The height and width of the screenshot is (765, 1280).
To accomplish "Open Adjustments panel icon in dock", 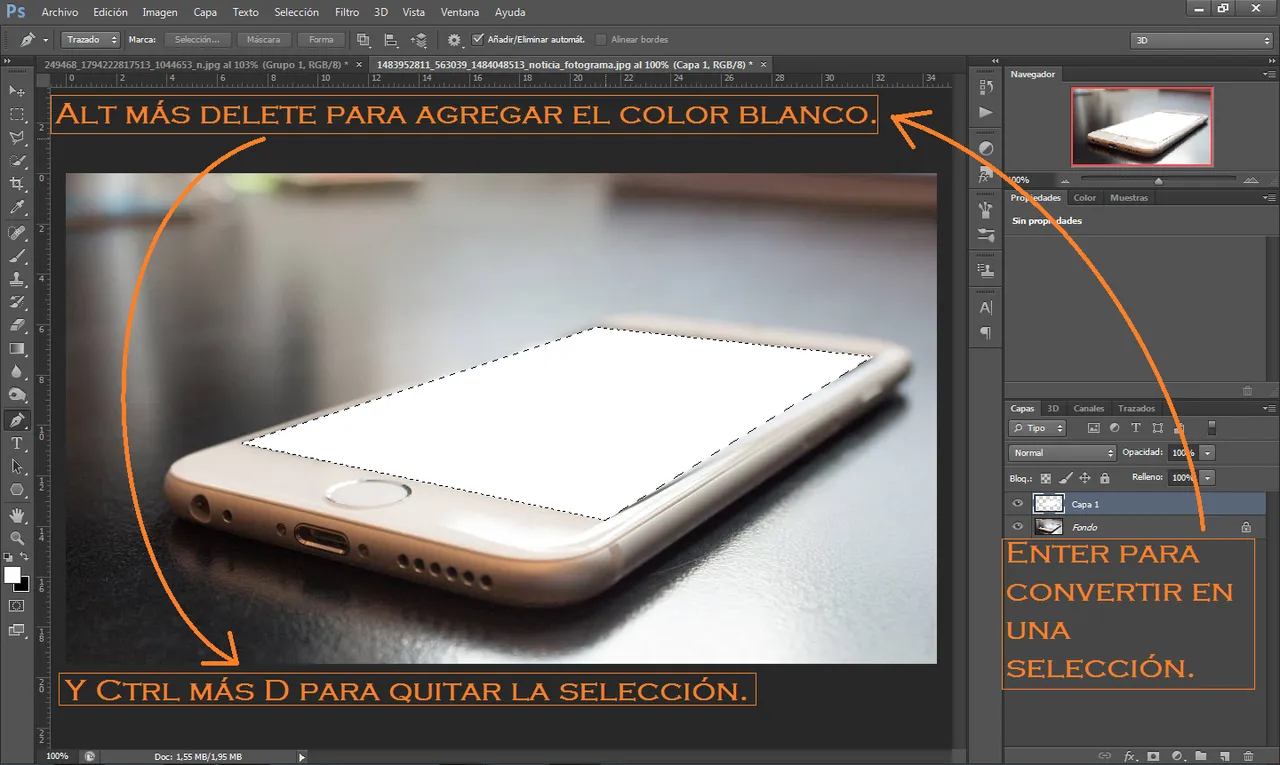I will tap(986, 148).
